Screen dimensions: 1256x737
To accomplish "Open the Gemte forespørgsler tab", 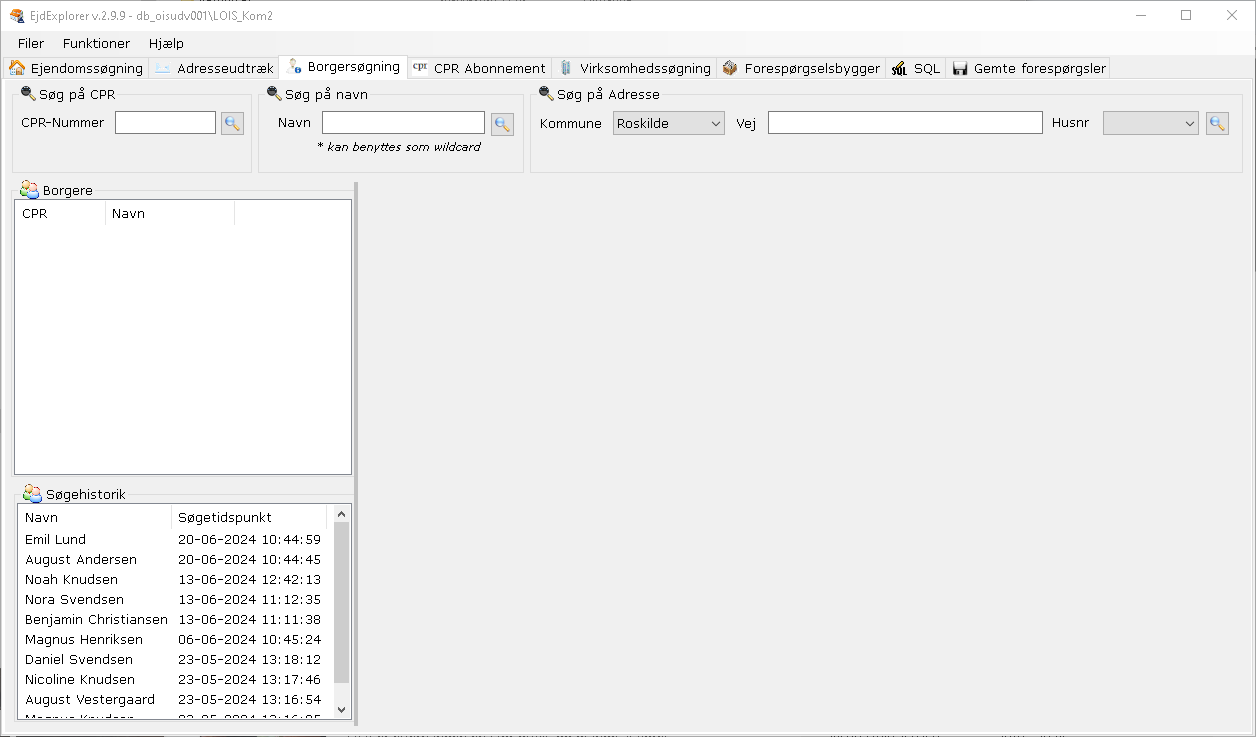I will pos(1029,68).
